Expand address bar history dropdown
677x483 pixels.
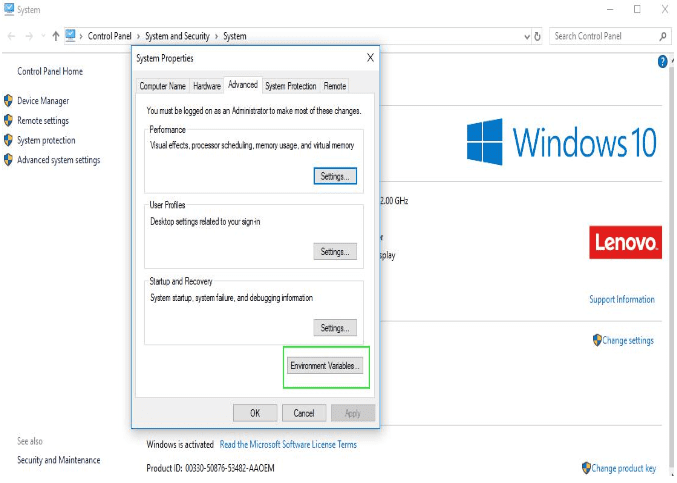(x=527, y=37)
